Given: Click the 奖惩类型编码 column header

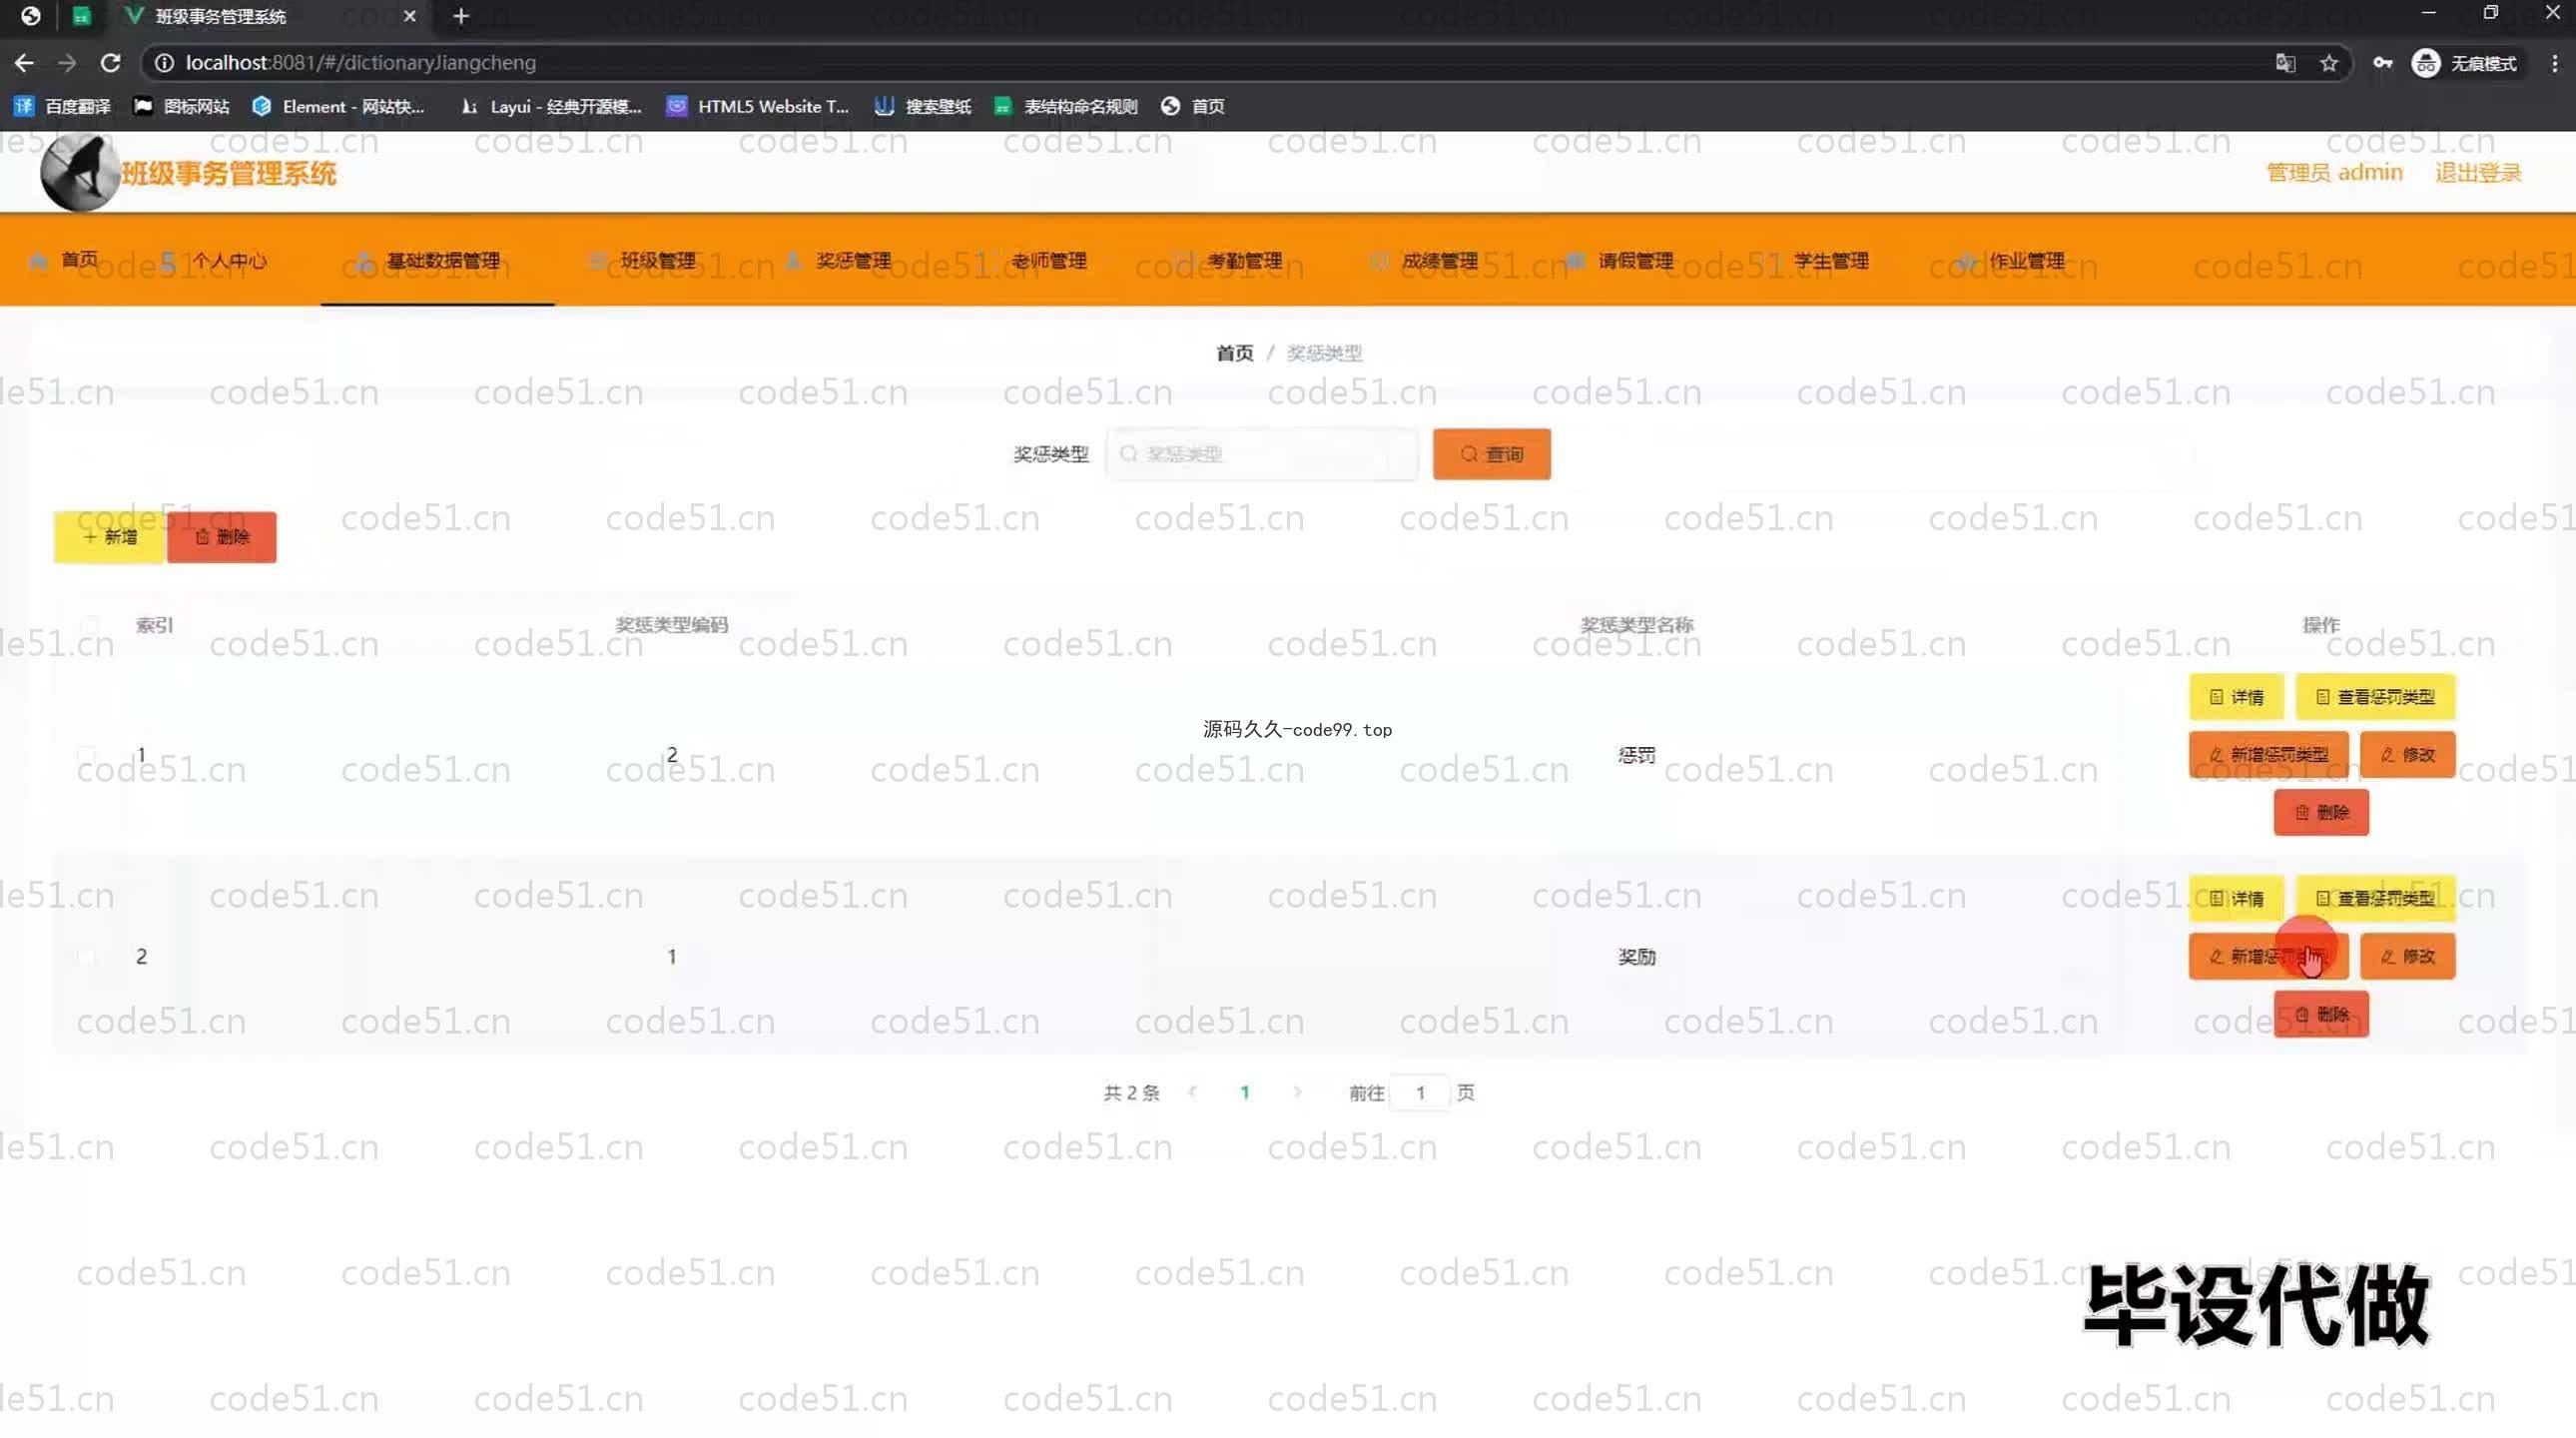Looking at the screenshot, I should click(671, 625).
